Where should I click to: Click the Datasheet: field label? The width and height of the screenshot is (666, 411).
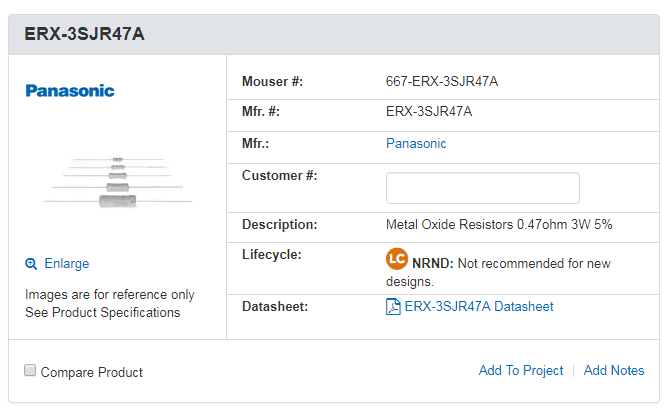point(275,307)
